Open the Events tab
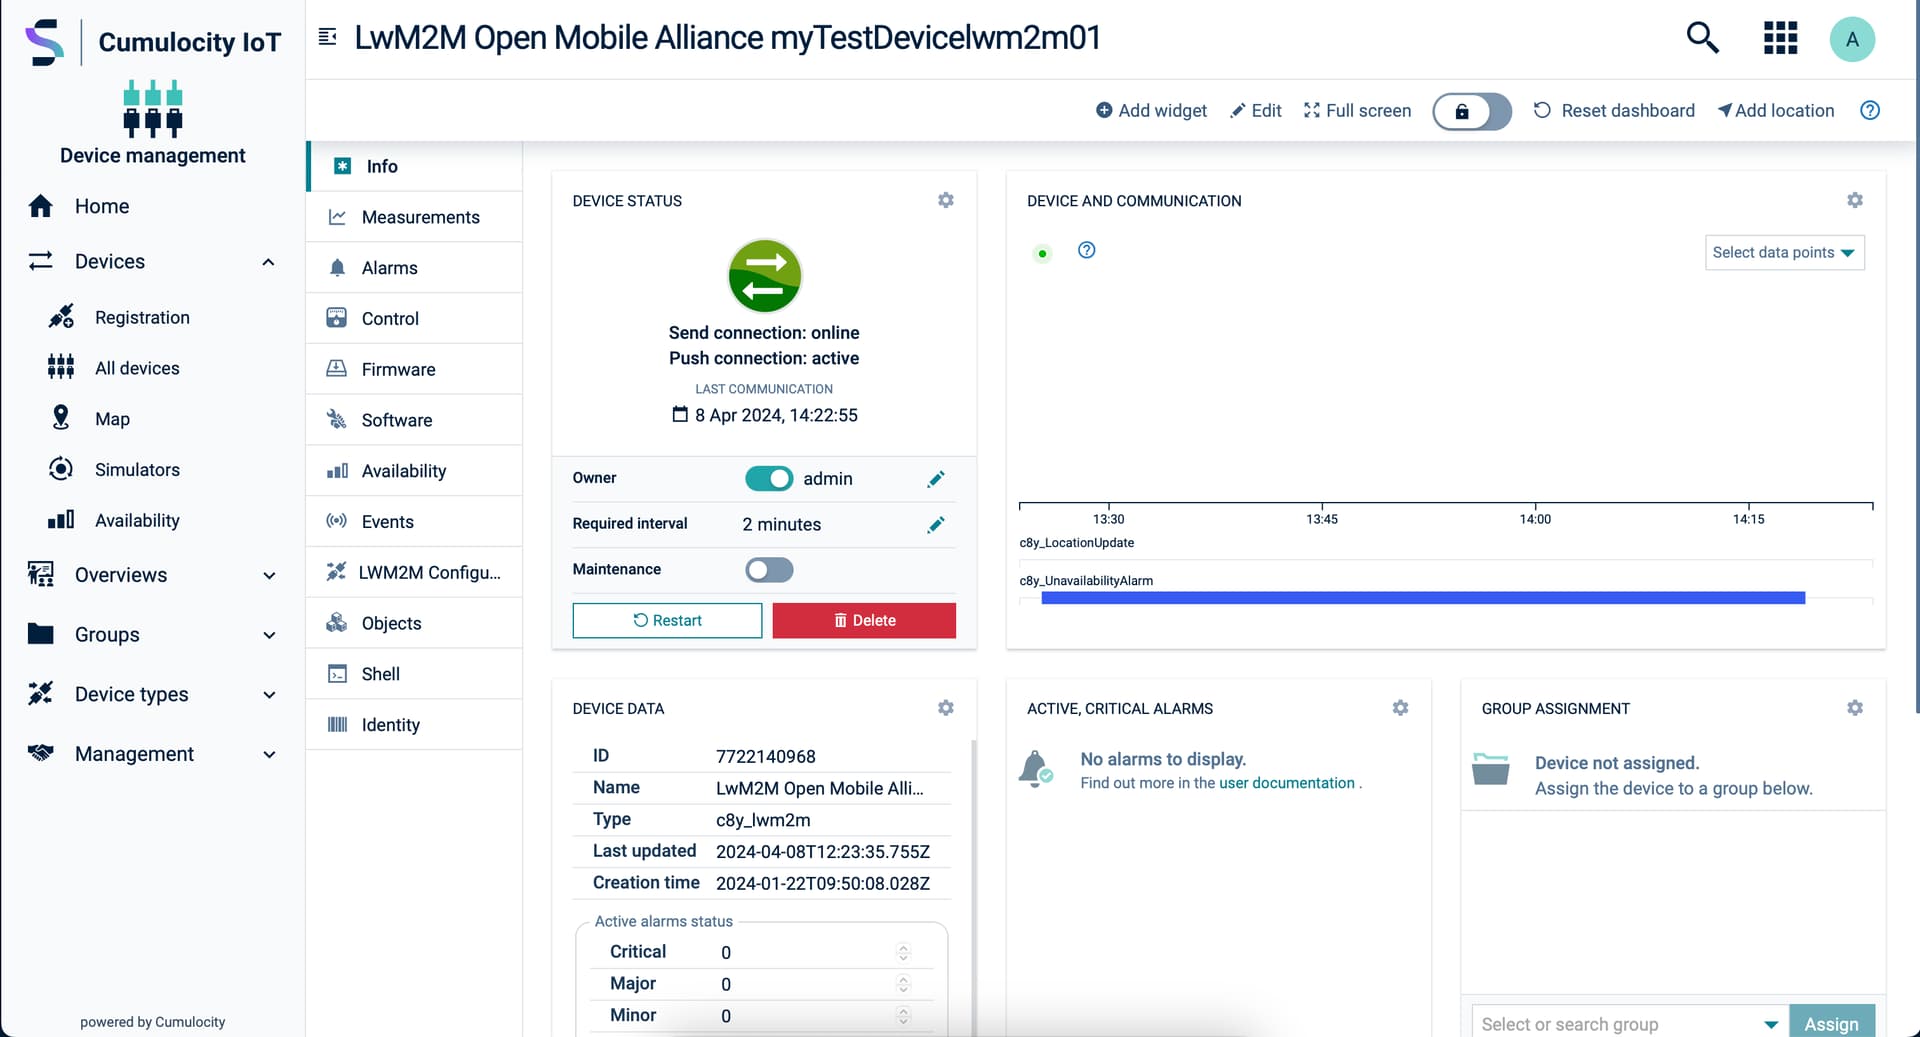This screenshot has height=1037, width=1920. tap(415, 522)
